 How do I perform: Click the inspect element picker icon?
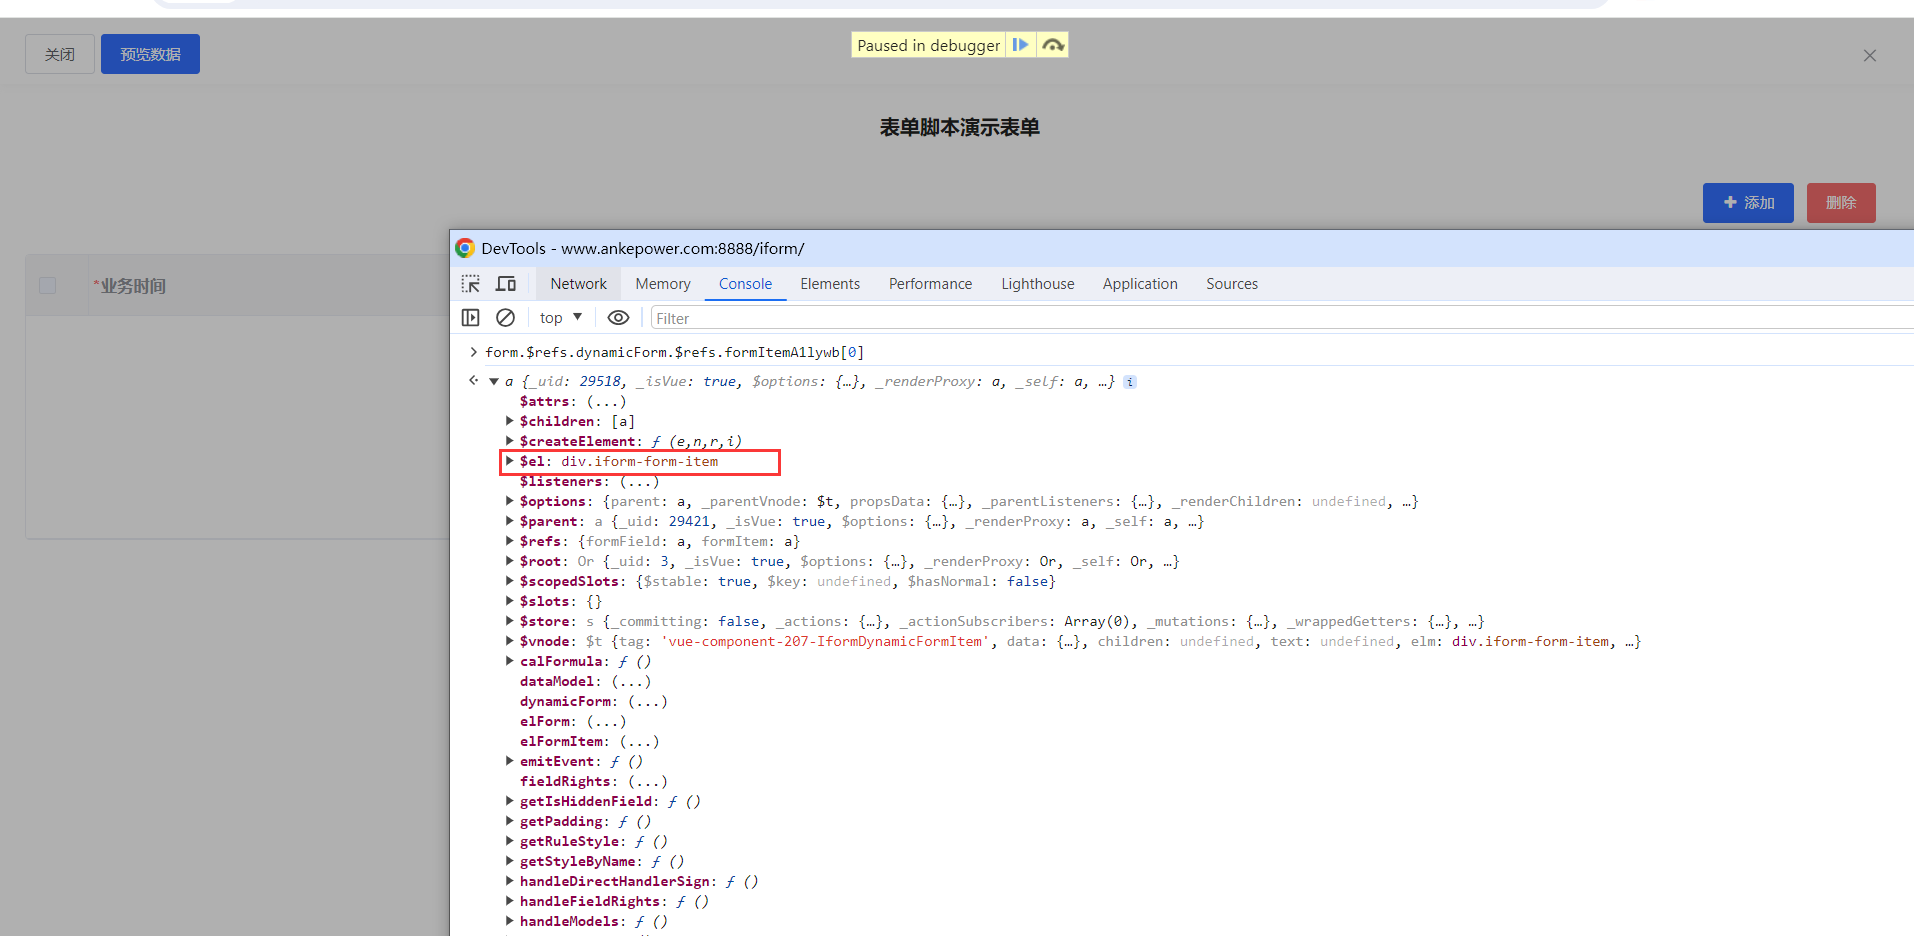tap(470, 284)
